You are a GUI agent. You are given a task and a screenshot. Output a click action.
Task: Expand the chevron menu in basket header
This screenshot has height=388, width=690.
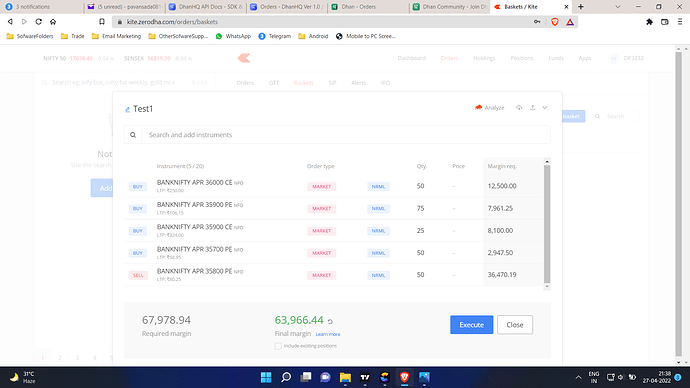pyautogui.click(x=545, y=107)
